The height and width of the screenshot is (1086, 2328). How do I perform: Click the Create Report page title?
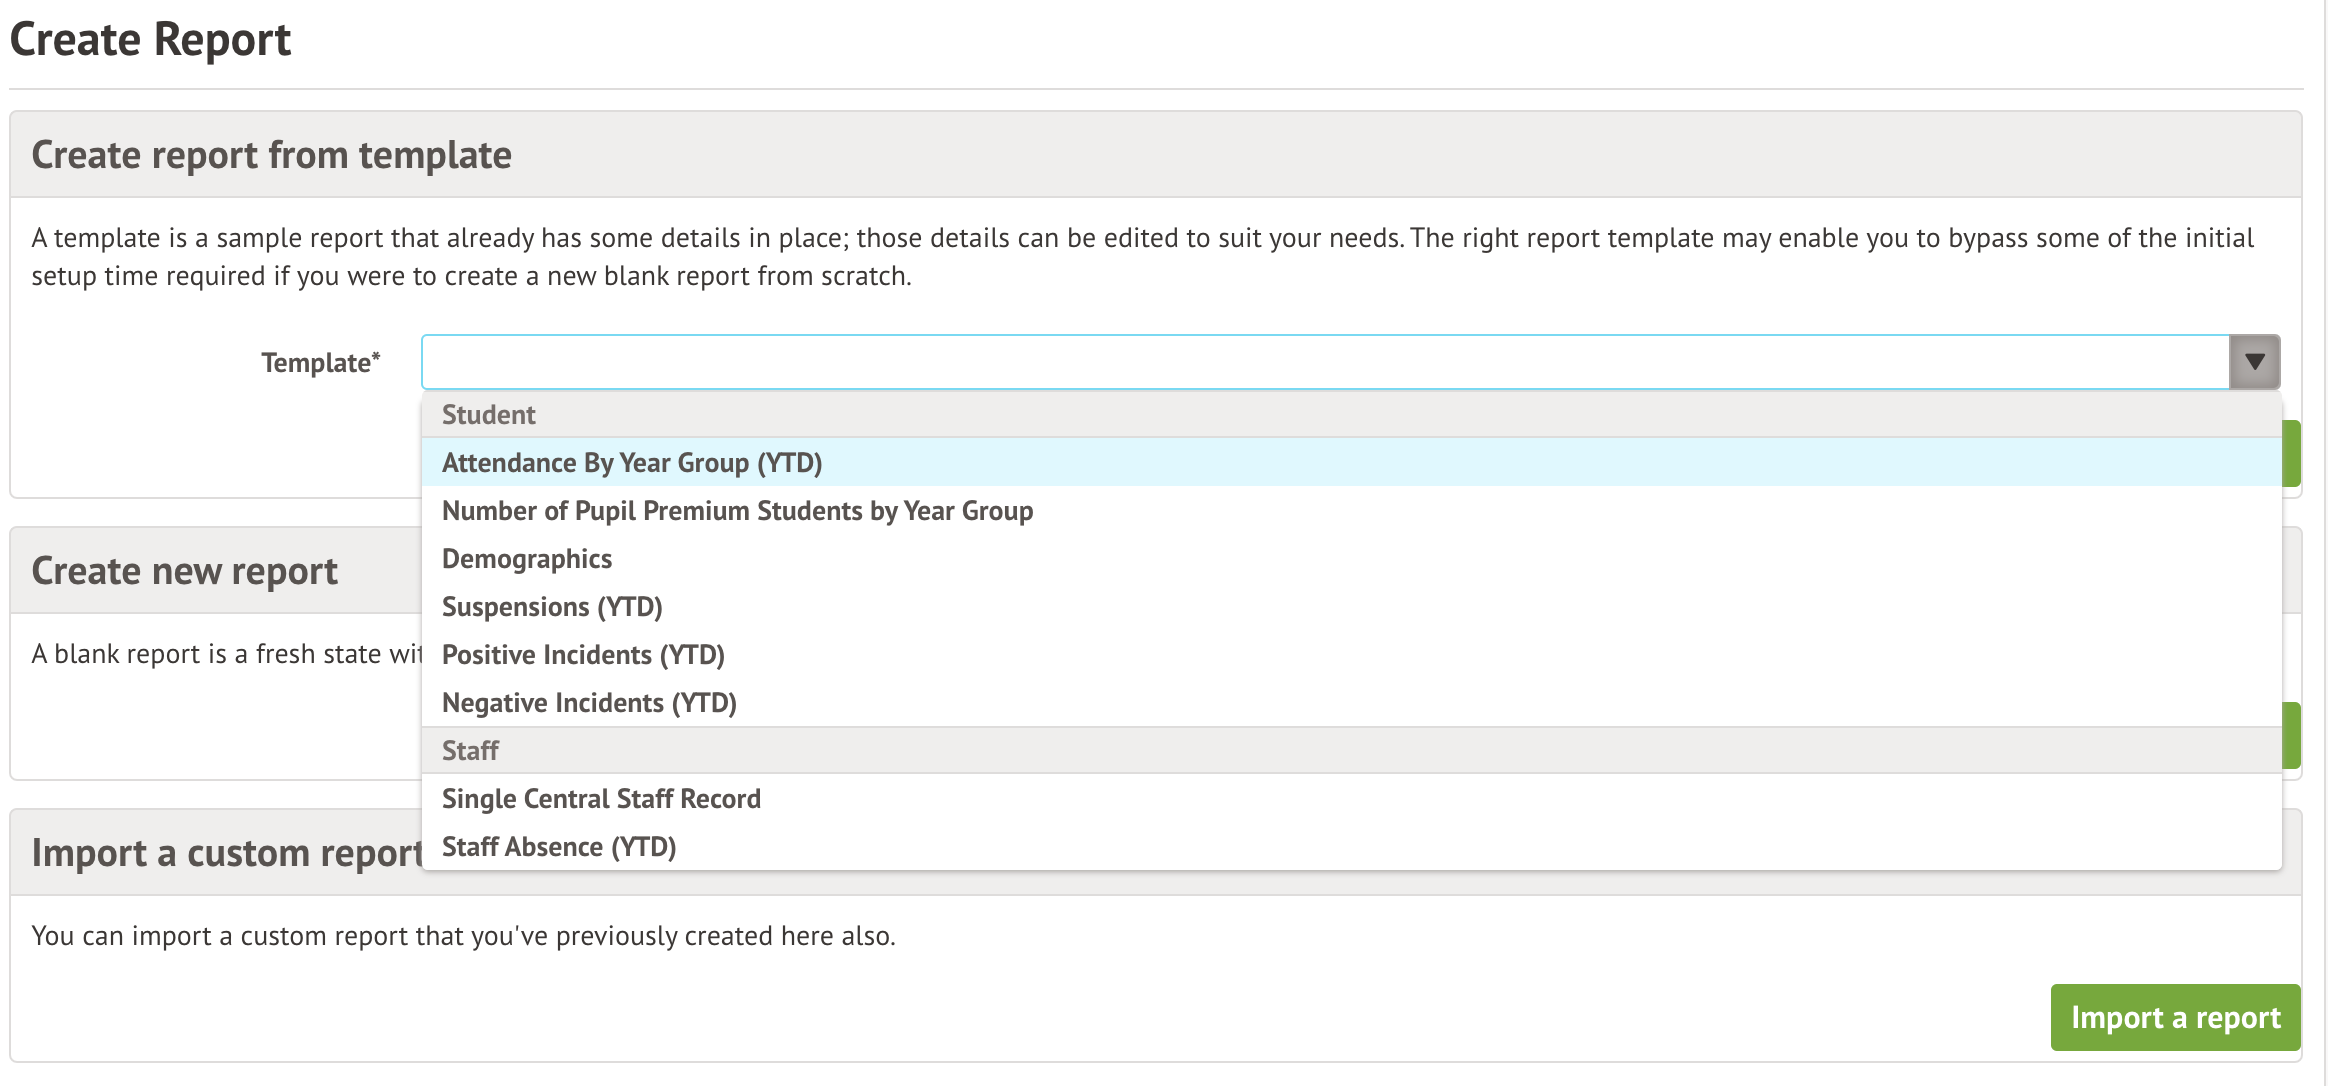(150, 40)
